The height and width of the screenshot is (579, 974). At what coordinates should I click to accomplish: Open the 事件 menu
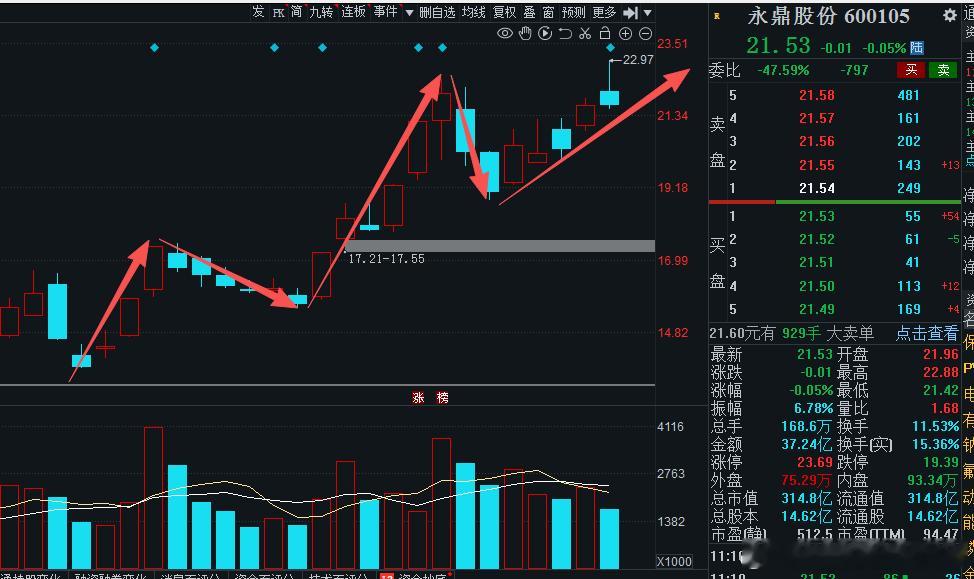386,12
